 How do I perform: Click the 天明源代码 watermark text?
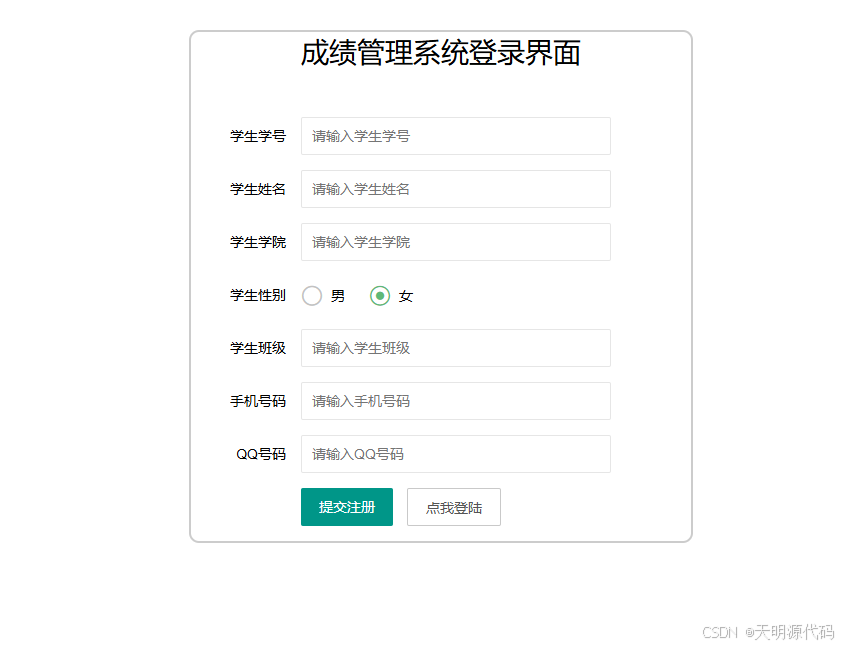[793, 631]
